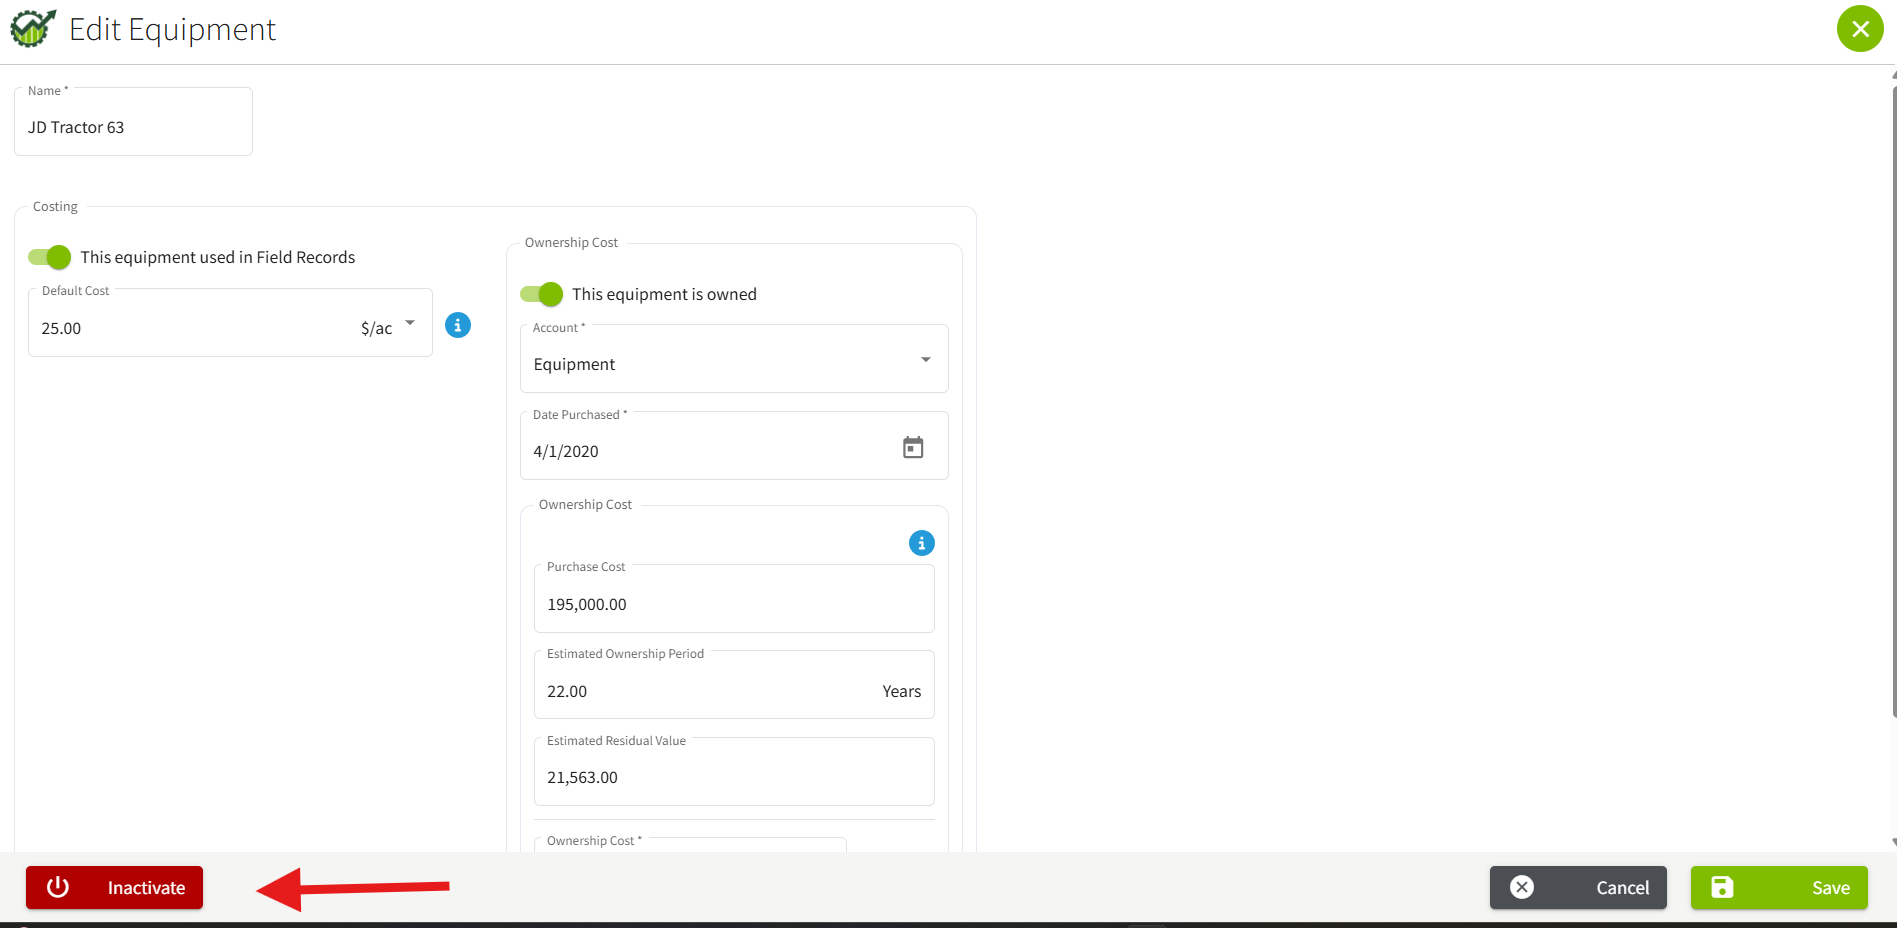Open the $/ac unit dropdown

[x=389, y=327]
